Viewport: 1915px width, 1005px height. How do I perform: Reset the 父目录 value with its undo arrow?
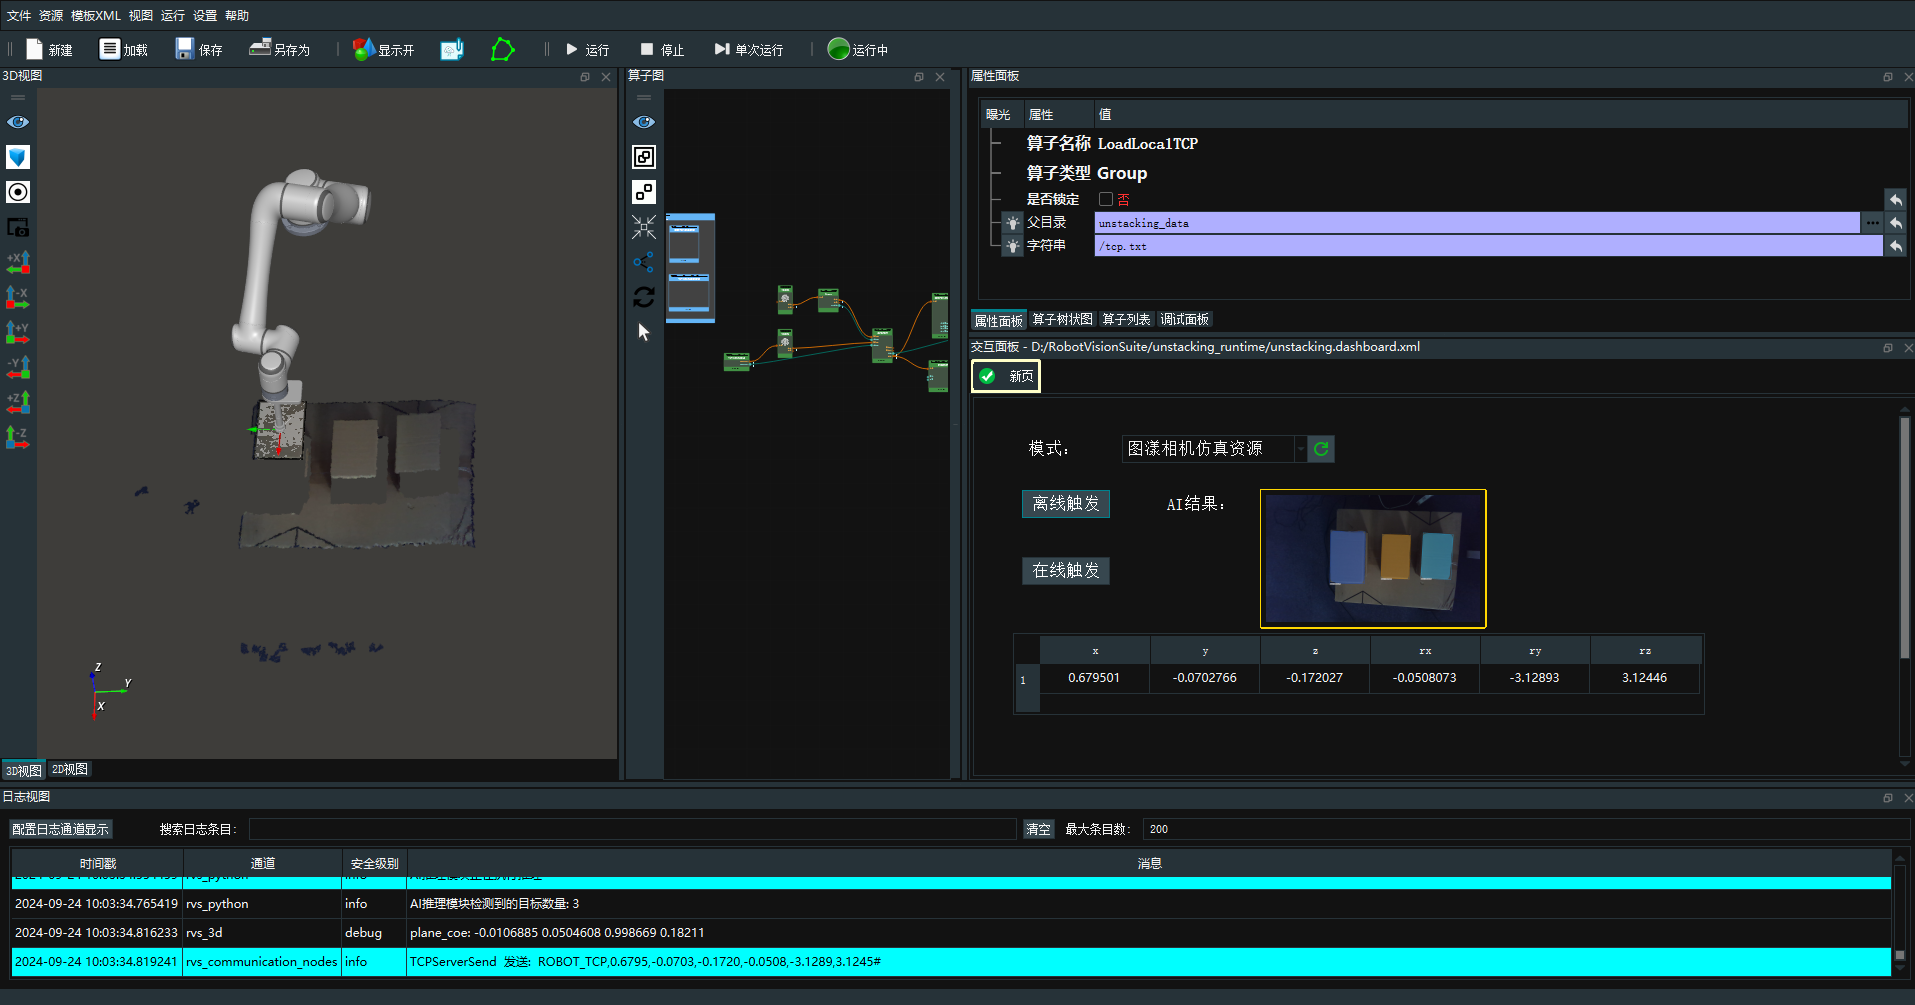click(1895, 223)
